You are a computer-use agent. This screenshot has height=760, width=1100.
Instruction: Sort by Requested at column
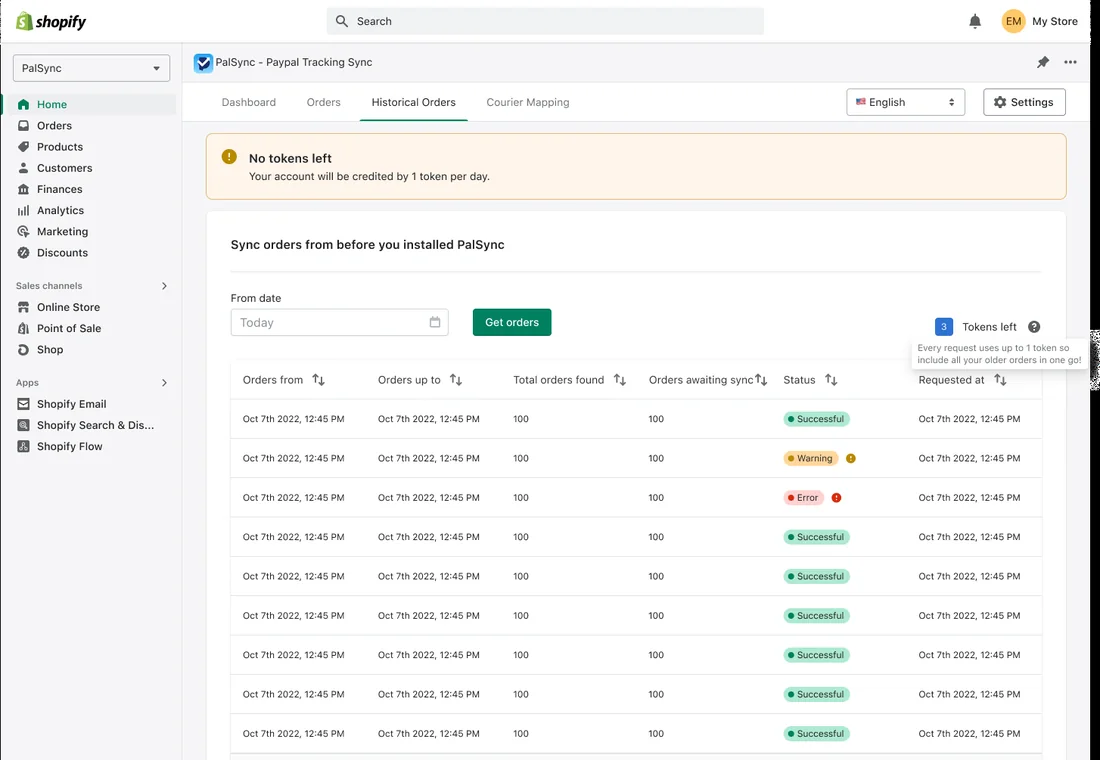(x=1000, y=380)
